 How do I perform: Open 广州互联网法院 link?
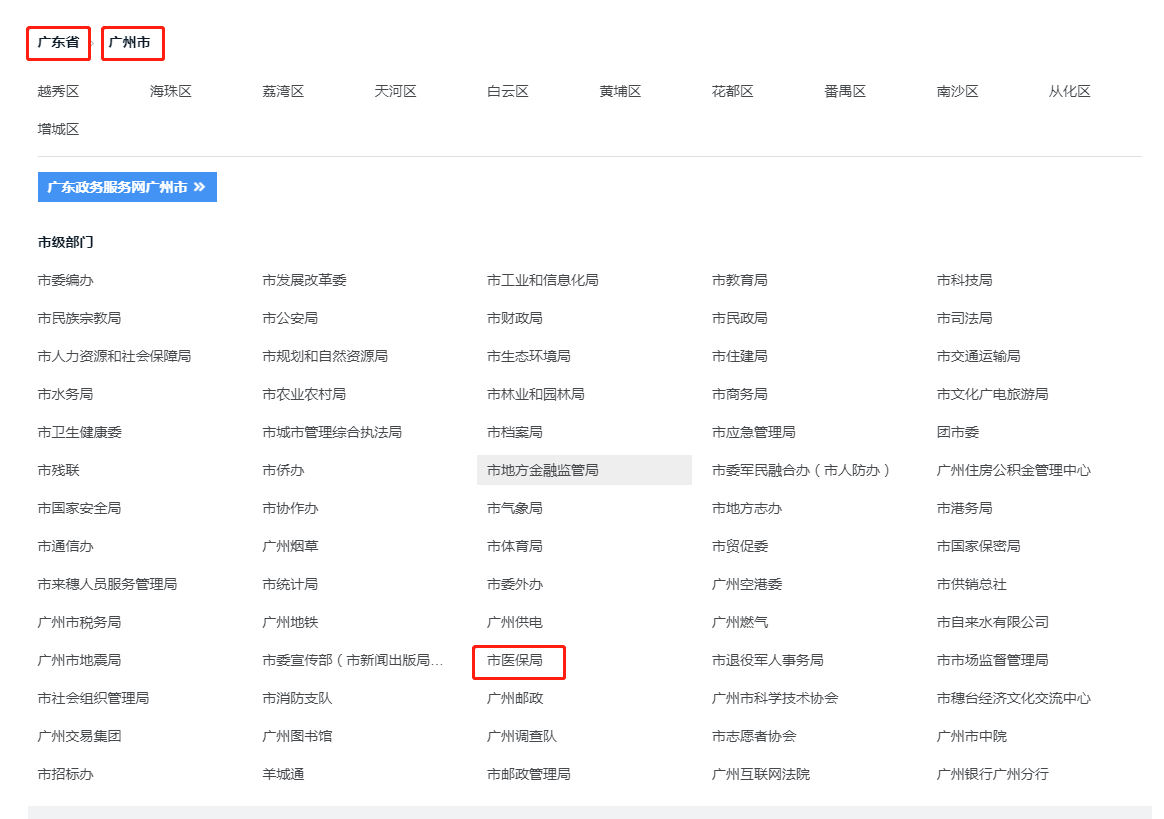(x=761, y=774)
